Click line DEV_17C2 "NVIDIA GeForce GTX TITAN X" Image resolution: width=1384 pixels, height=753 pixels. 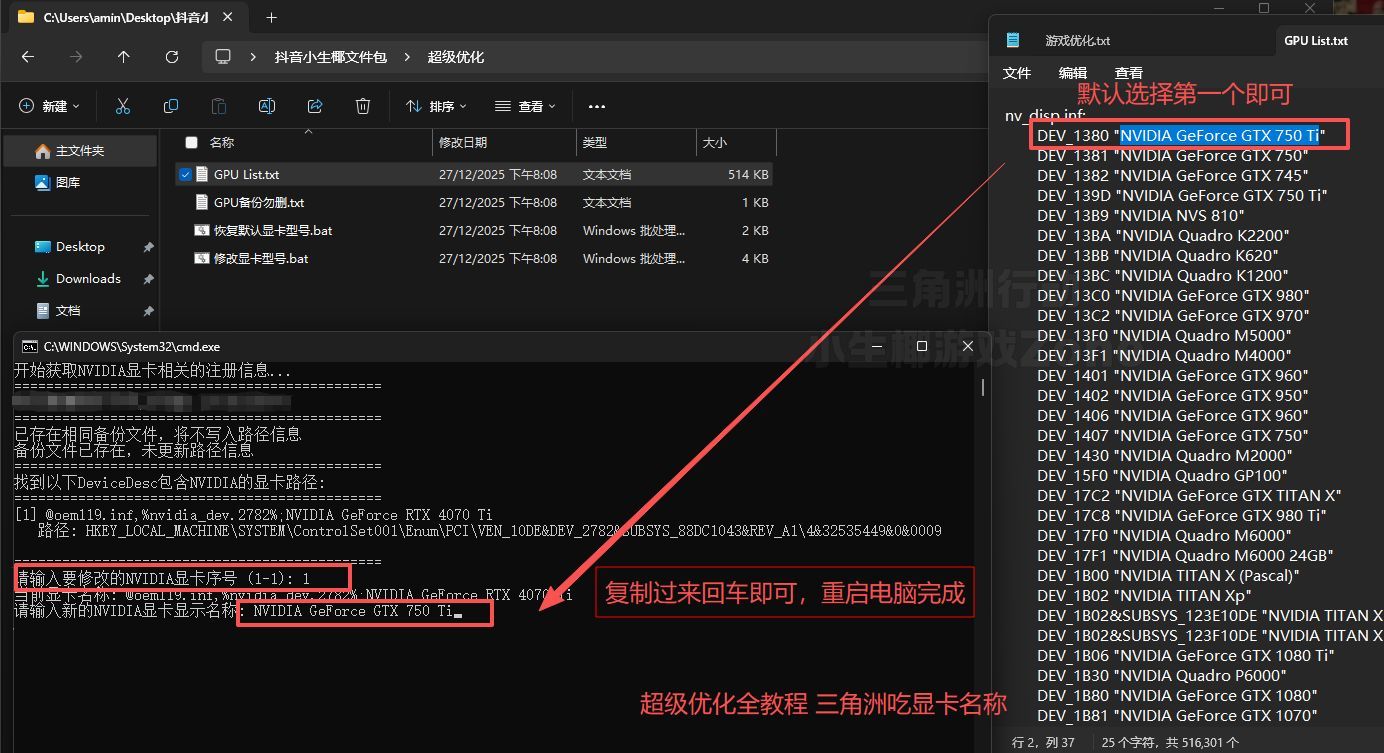pos(1189,495)
